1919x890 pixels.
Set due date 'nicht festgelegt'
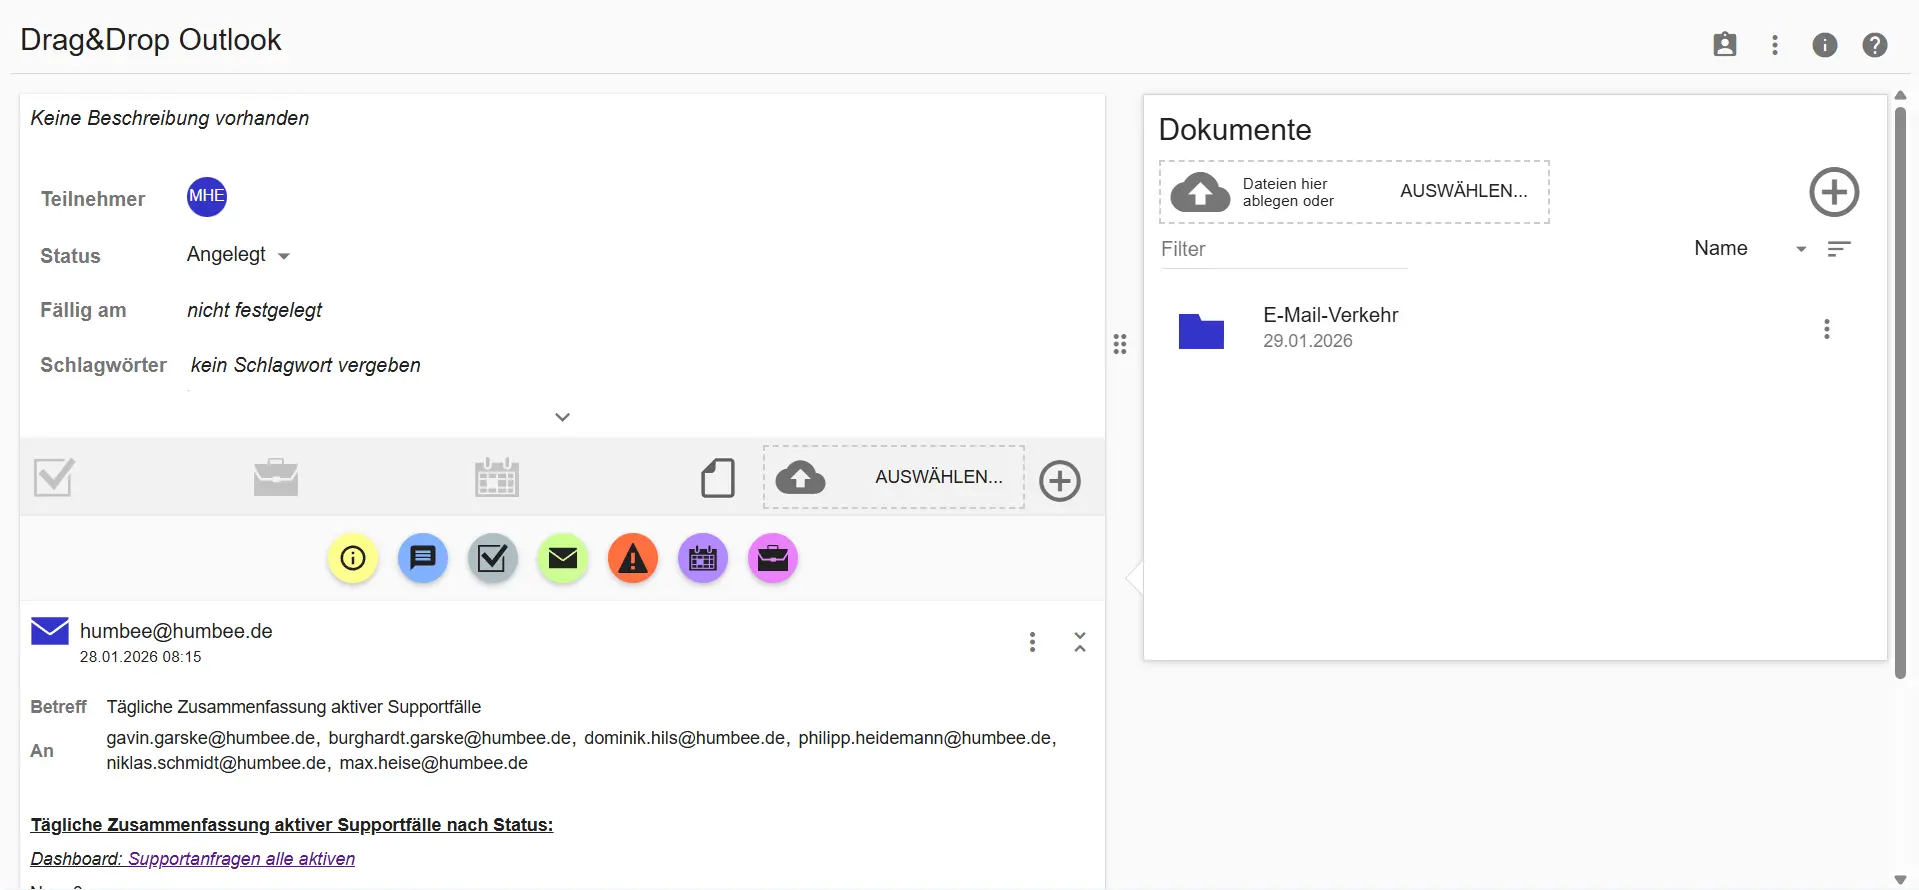point(255,310)
